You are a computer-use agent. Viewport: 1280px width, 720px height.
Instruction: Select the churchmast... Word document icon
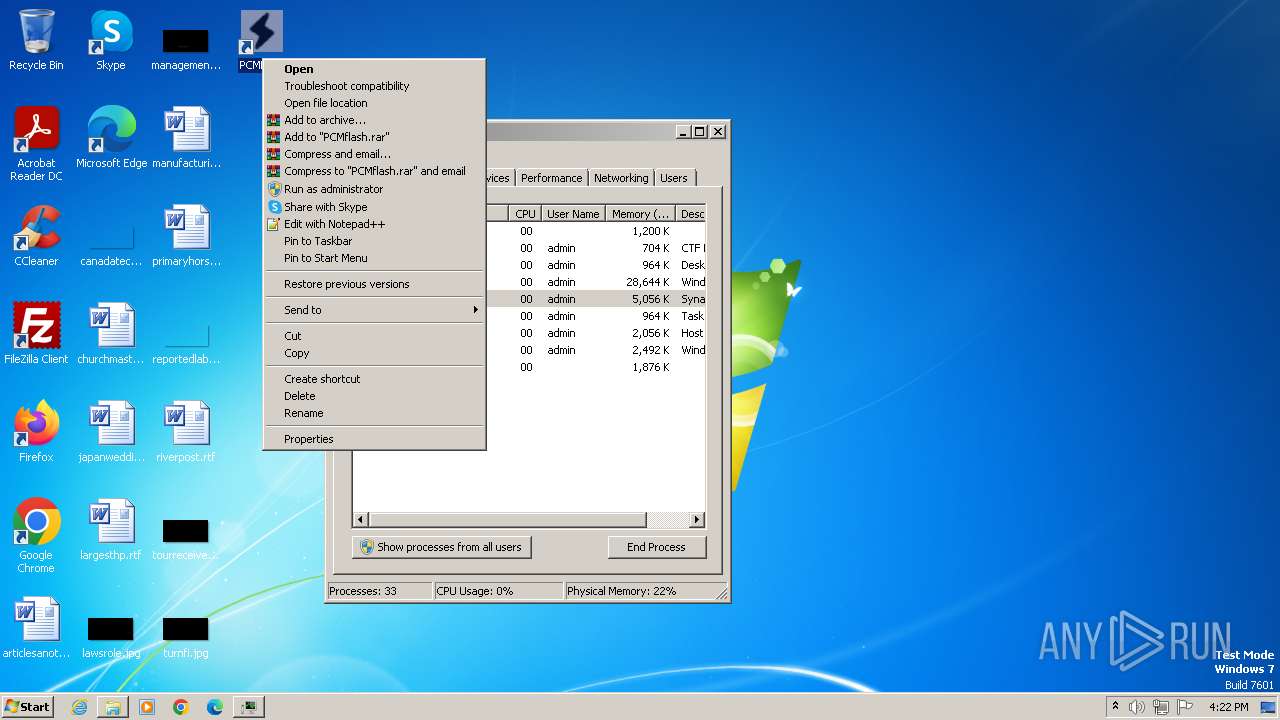click(111, 334)
